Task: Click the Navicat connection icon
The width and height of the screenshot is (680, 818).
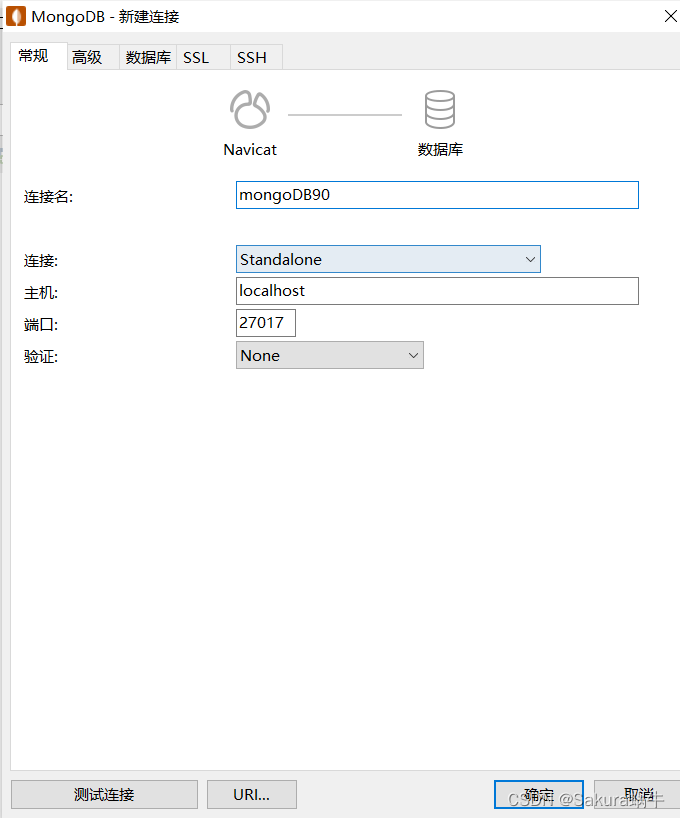Action: [249, 109]
